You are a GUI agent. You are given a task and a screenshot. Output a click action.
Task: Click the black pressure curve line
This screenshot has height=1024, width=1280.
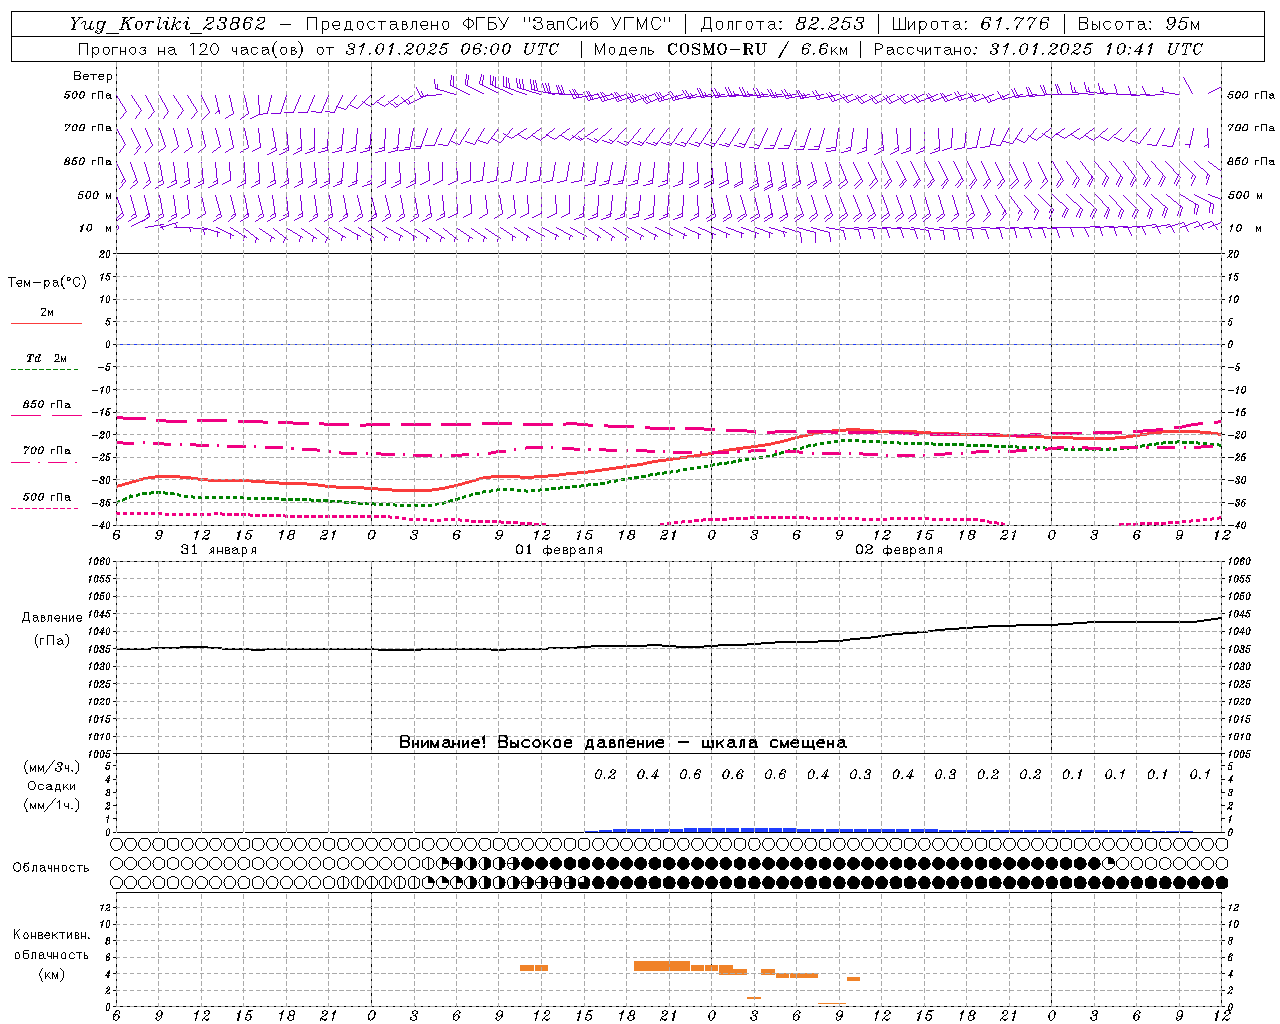(x=668, y=645)
